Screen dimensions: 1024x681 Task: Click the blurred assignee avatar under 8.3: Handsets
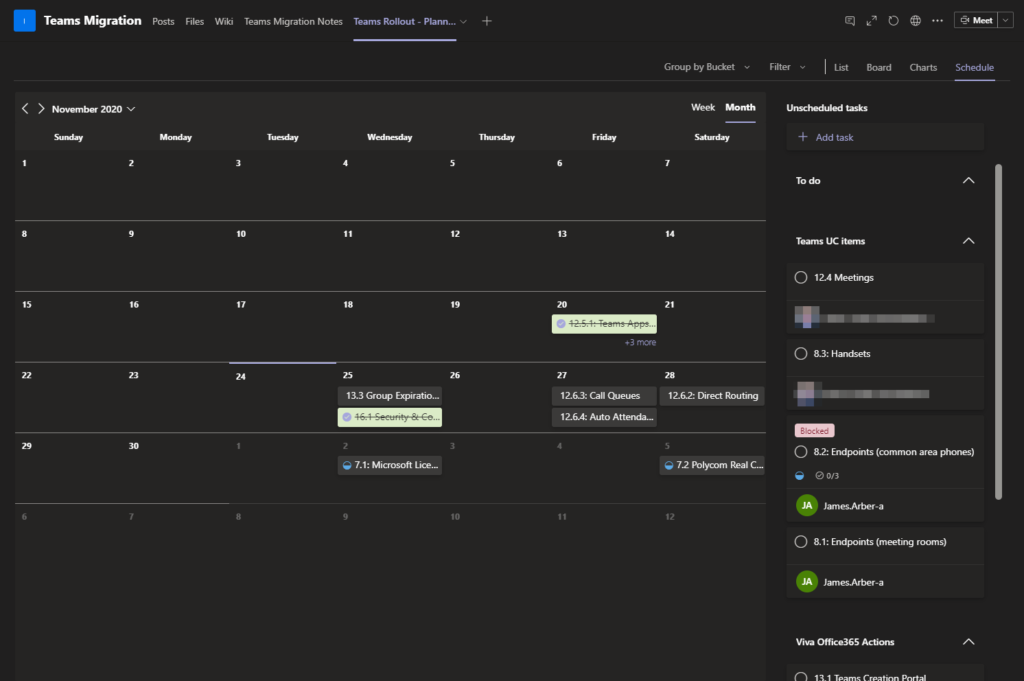pyautogui.click(x=807, y=393)
